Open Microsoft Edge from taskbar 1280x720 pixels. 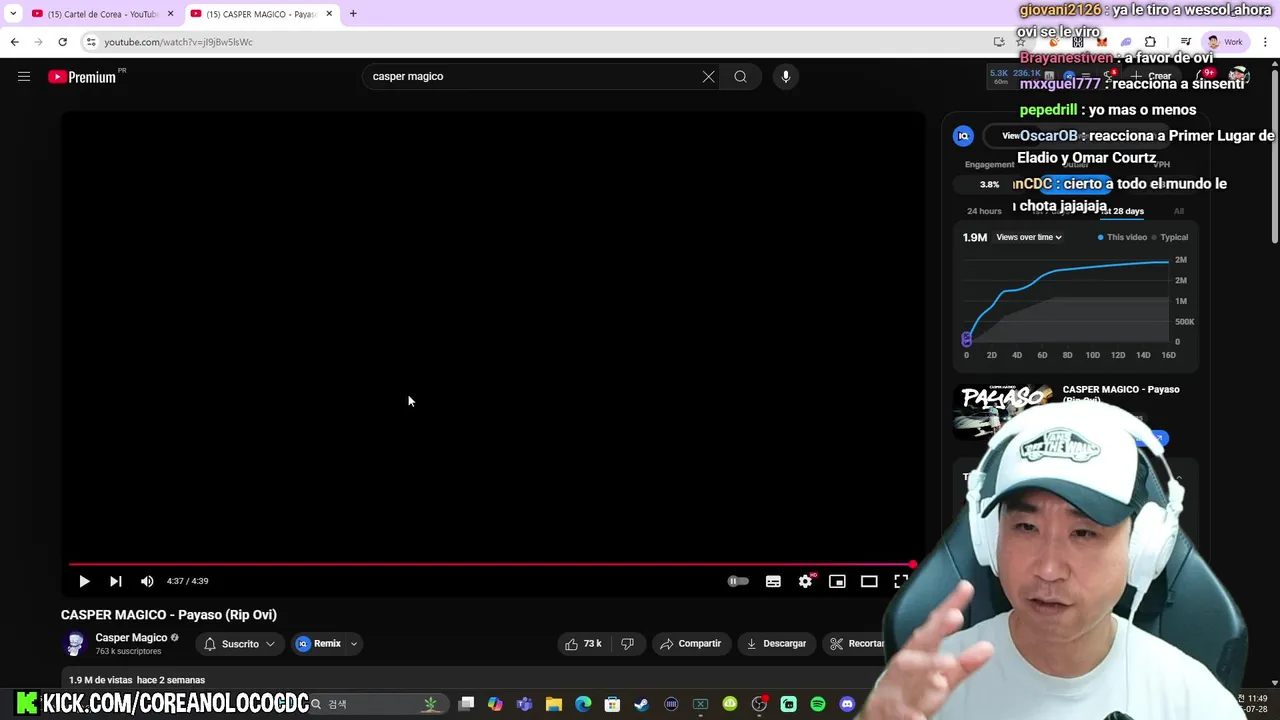point(583,704)
